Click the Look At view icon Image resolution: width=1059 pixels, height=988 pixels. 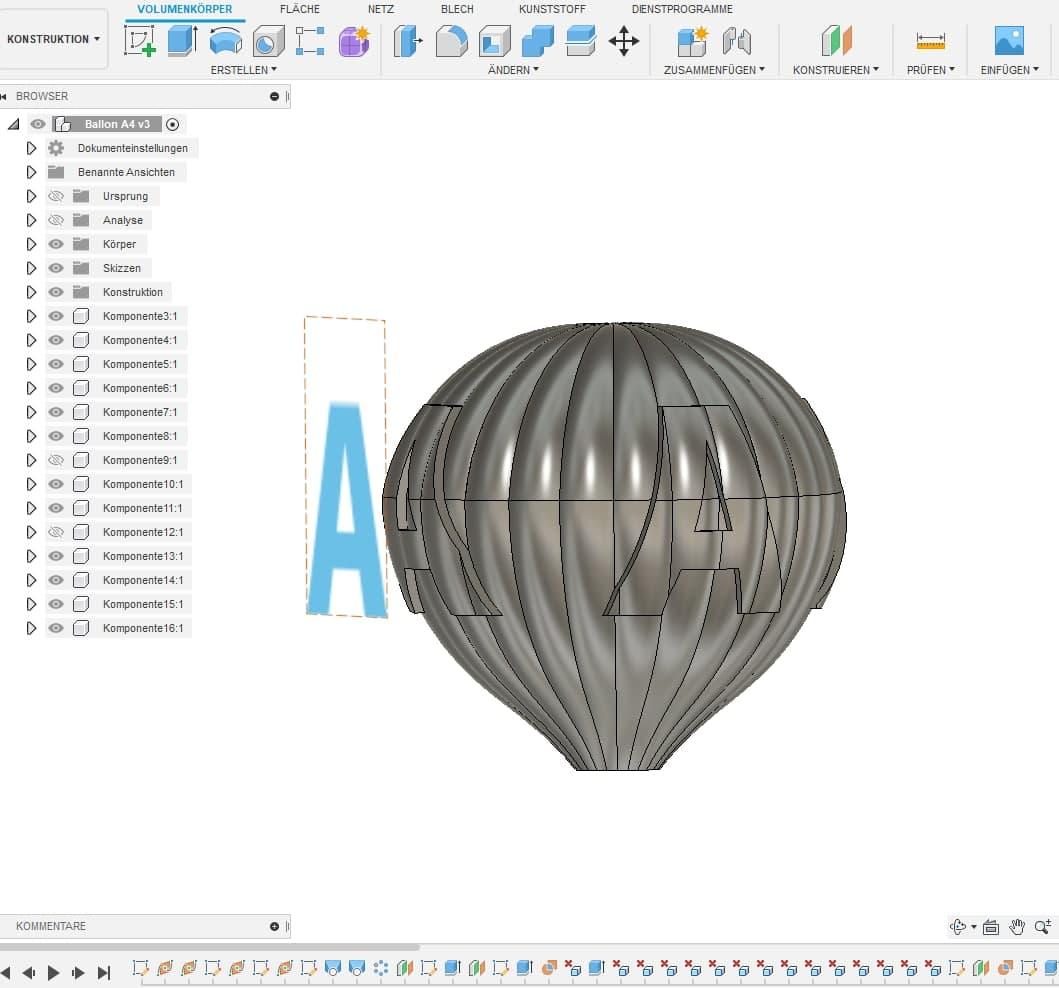click(x=991, y=927)
